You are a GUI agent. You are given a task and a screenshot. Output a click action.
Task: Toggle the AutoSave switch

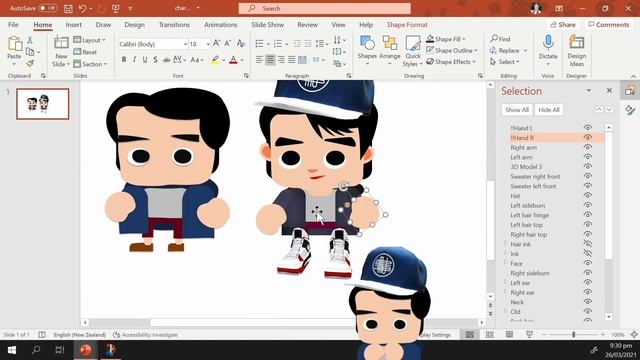click(x=48, y=8)
